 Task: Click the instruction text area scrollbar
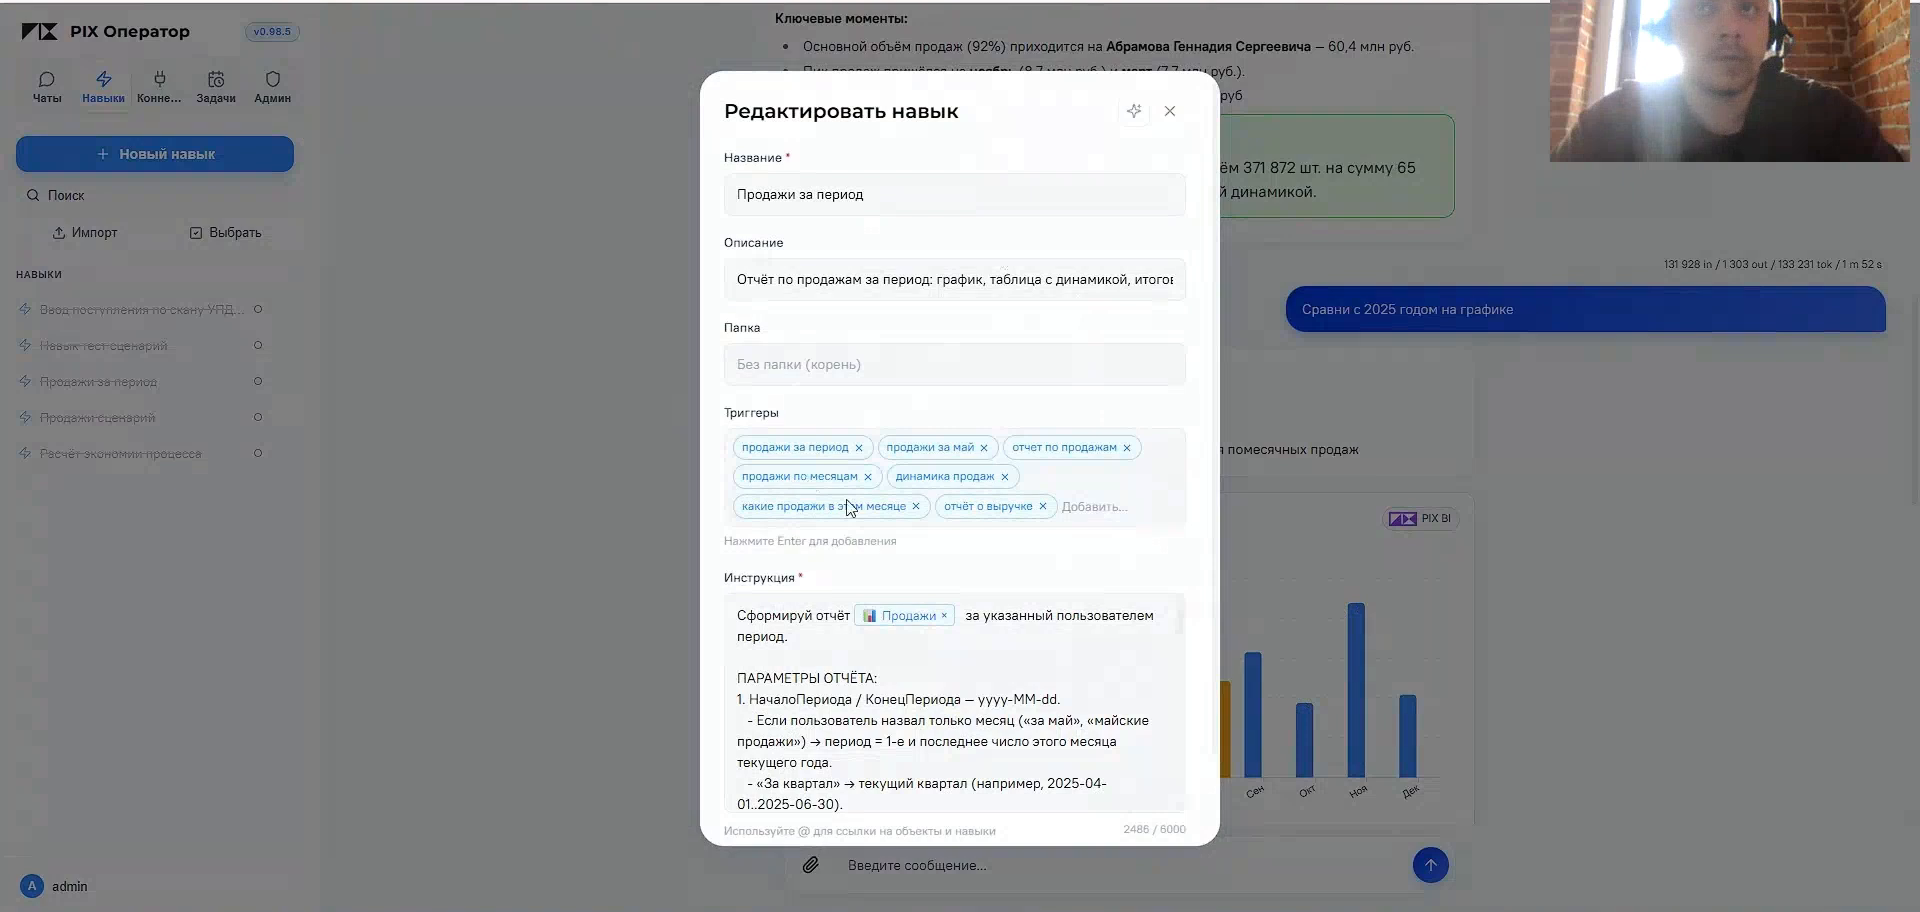1180,620
